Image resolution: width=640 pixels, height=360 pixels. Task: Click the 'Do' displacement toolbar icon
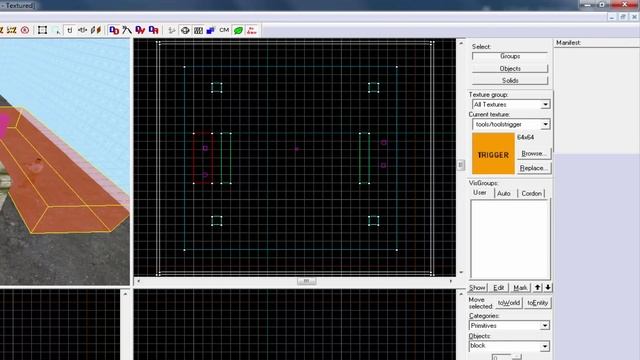point(114,30)
